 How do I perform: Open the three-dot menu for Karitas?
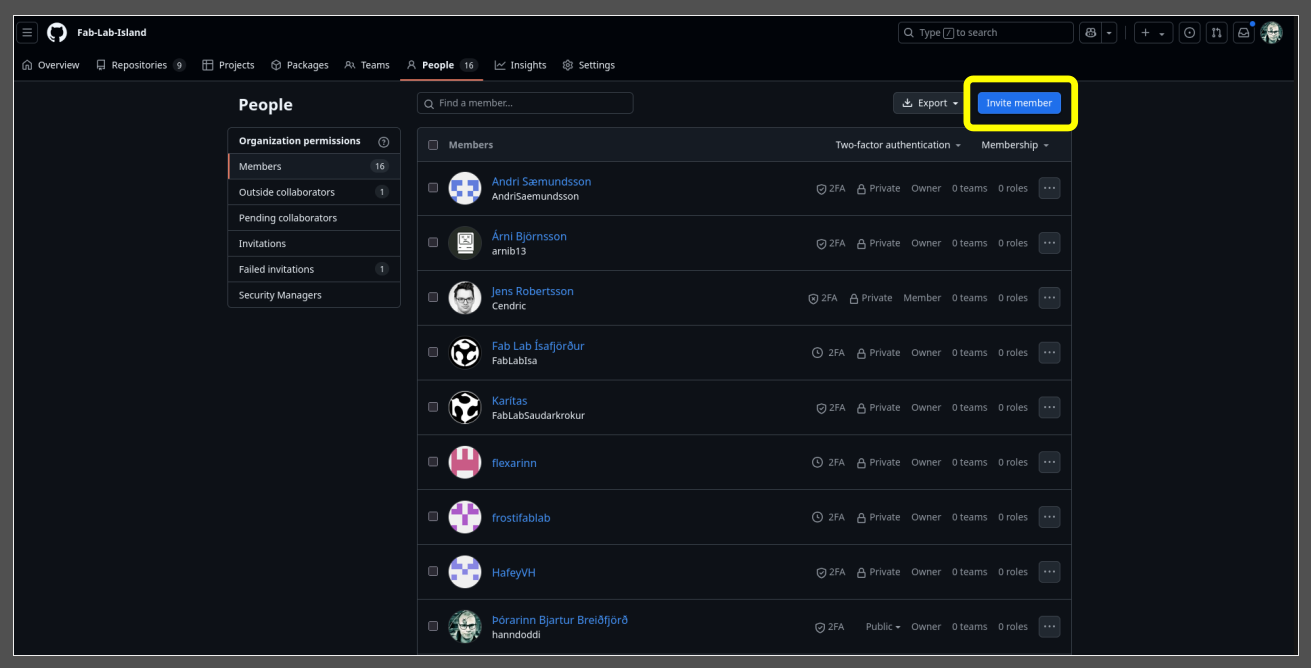click(x=1049, y=407)
